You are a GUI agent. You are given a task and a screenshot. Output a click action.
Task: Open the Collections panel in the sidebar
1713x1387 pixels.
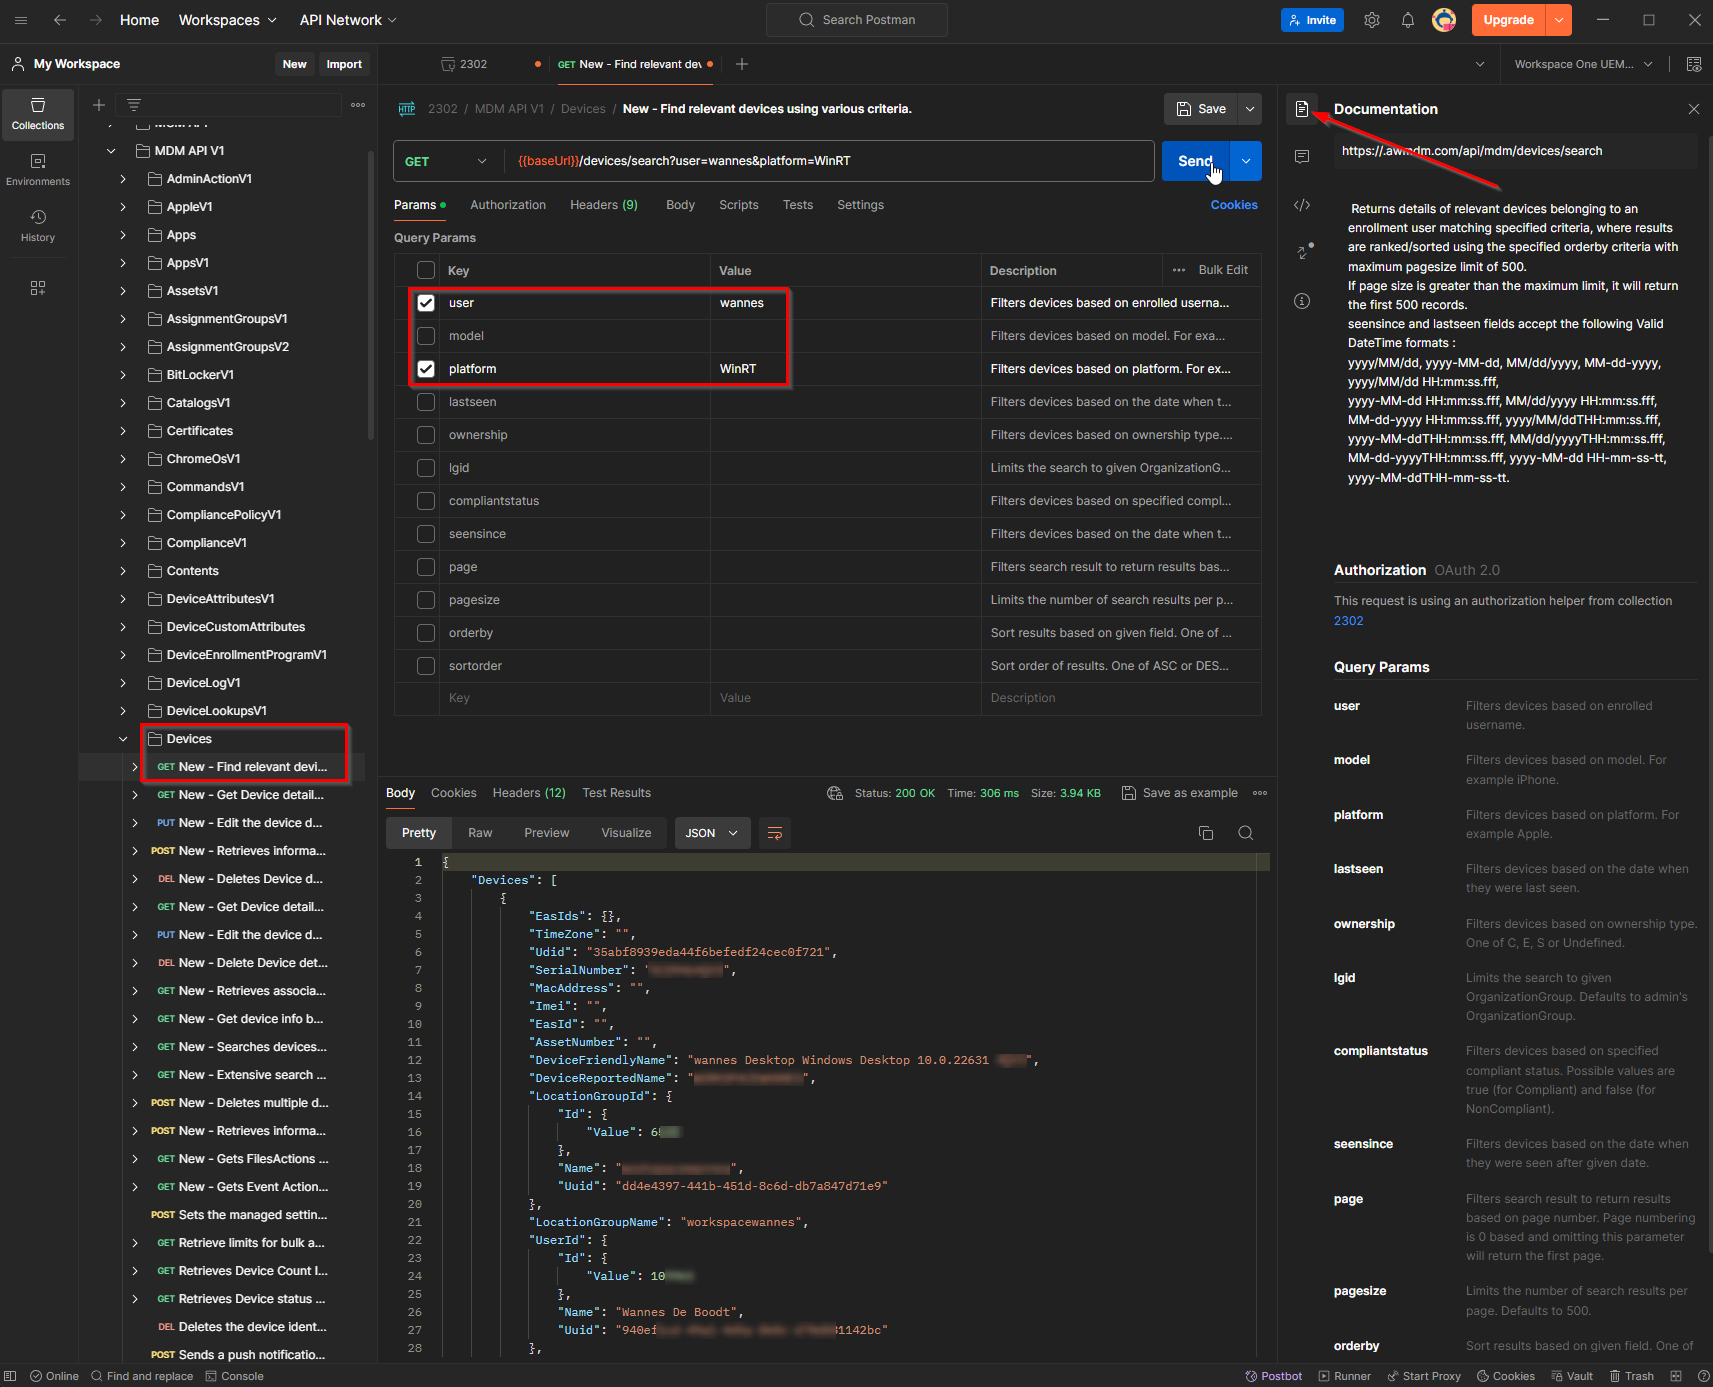[x=37, y=113]
